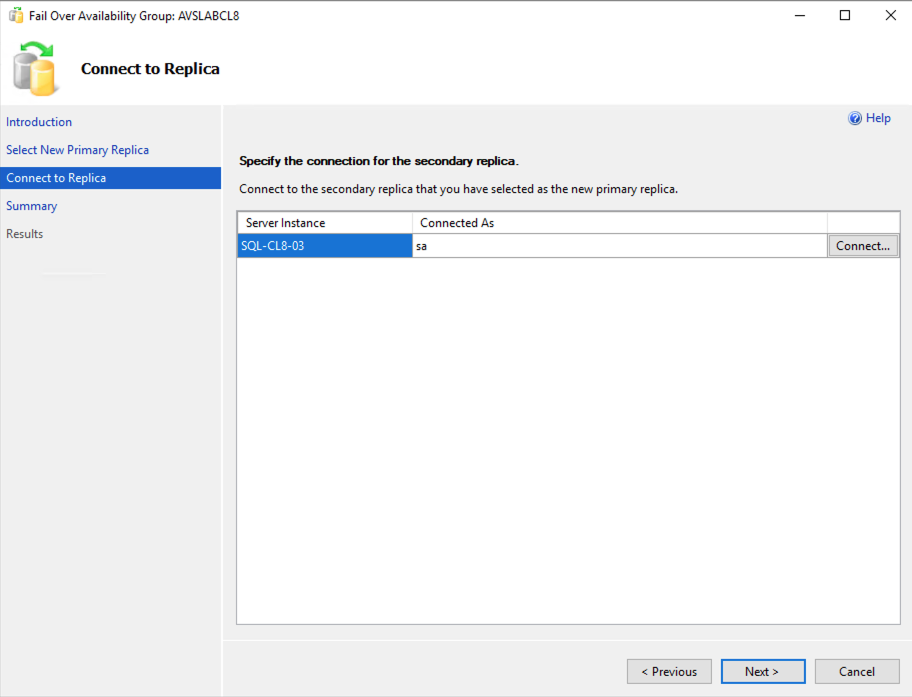Proceed with the Next button
The image size is (912, 697).
(x=763, y=671)
